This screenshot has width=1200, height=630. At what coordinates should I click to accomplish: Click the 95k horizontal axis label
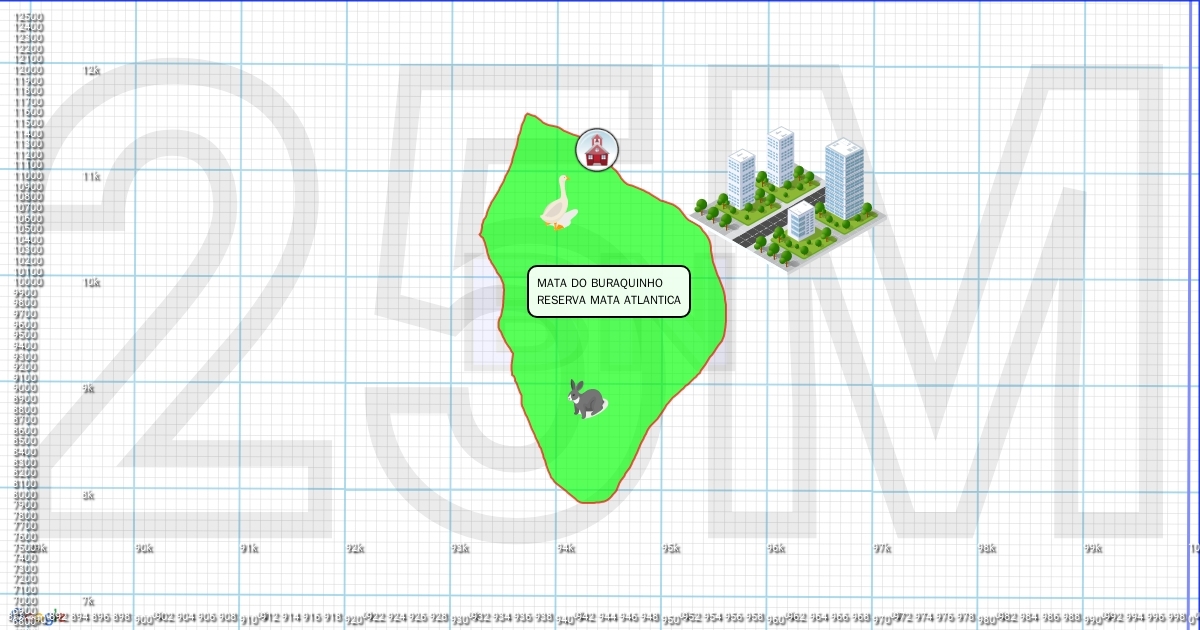coord(671,548)
